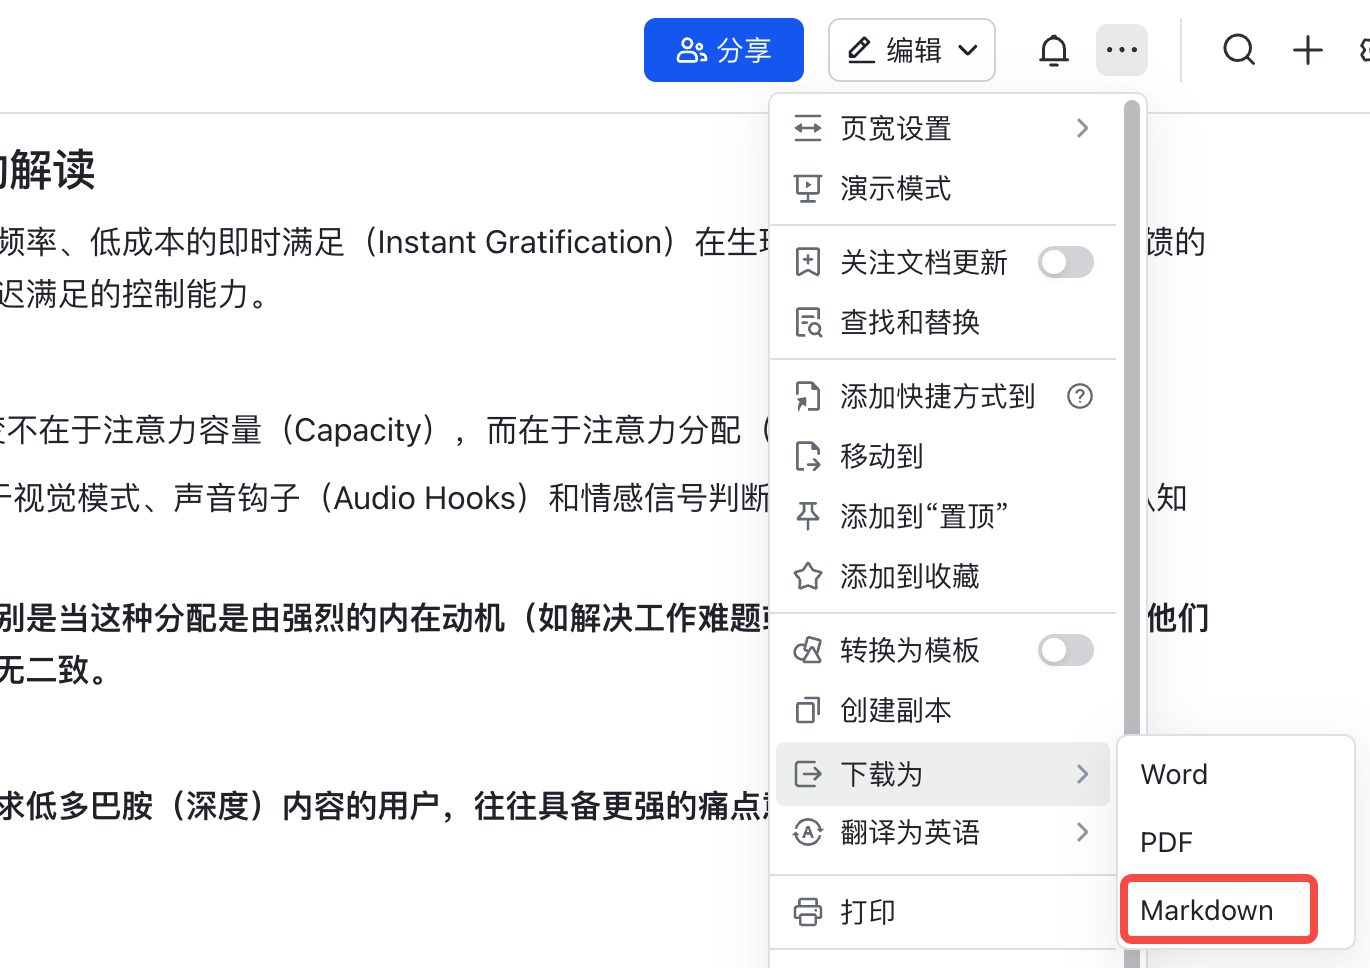Open the three-dot more options button
Viewport: 1370px width, 968px height.
point(1122,50)
